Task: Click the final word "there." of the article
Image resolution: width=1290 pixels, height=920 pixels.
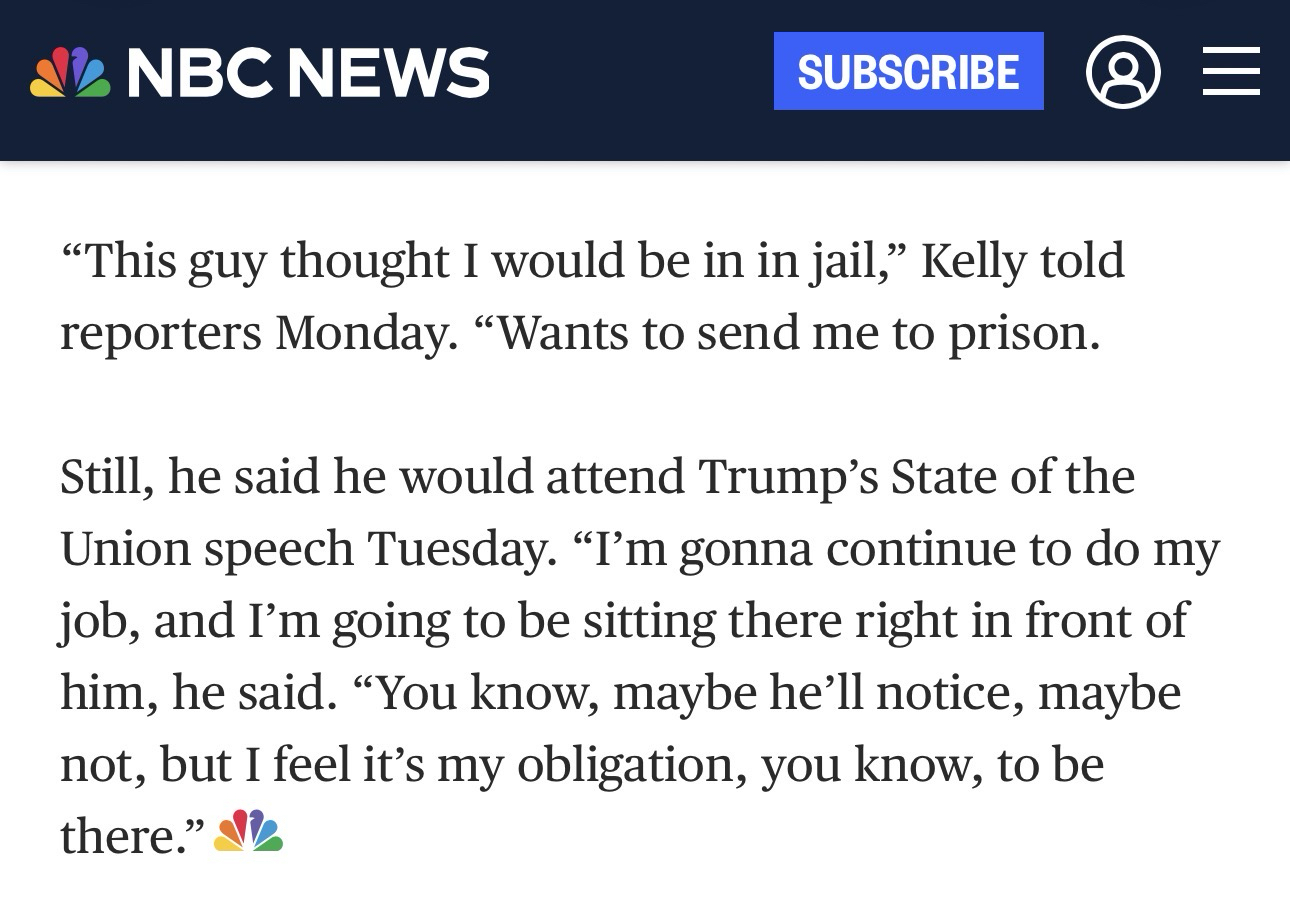Action: pos(132,836)
